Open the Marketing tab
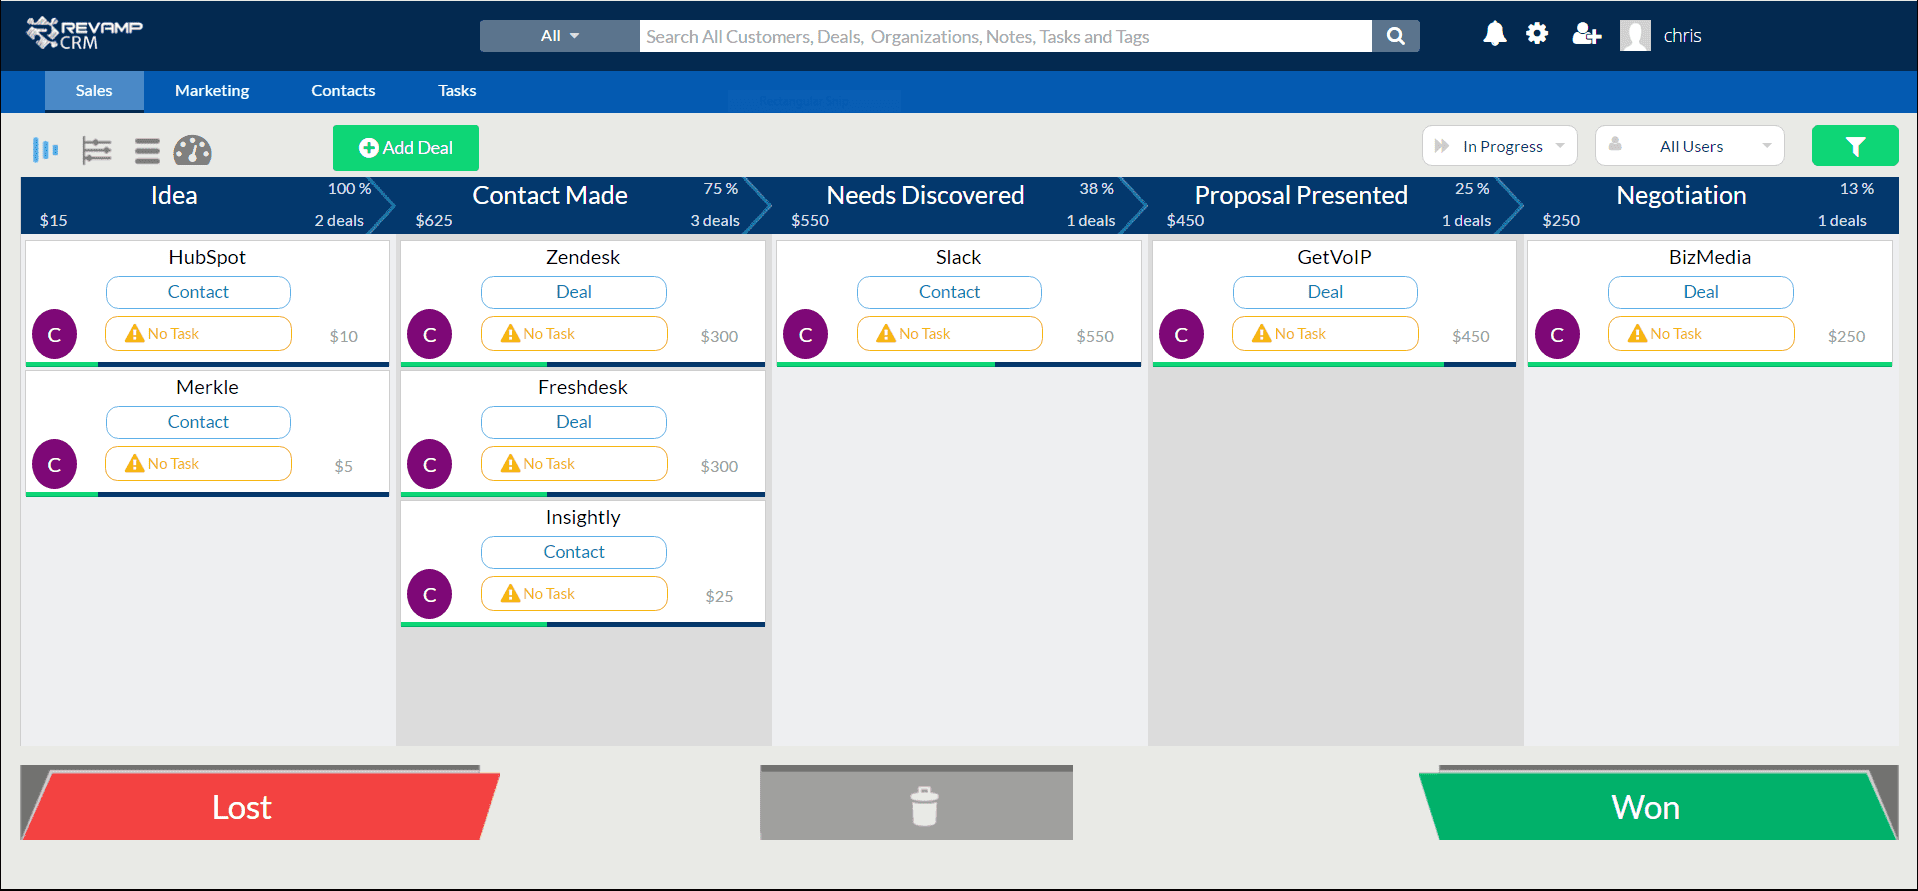The image size is (1918, 891). (x=212, y=91)
